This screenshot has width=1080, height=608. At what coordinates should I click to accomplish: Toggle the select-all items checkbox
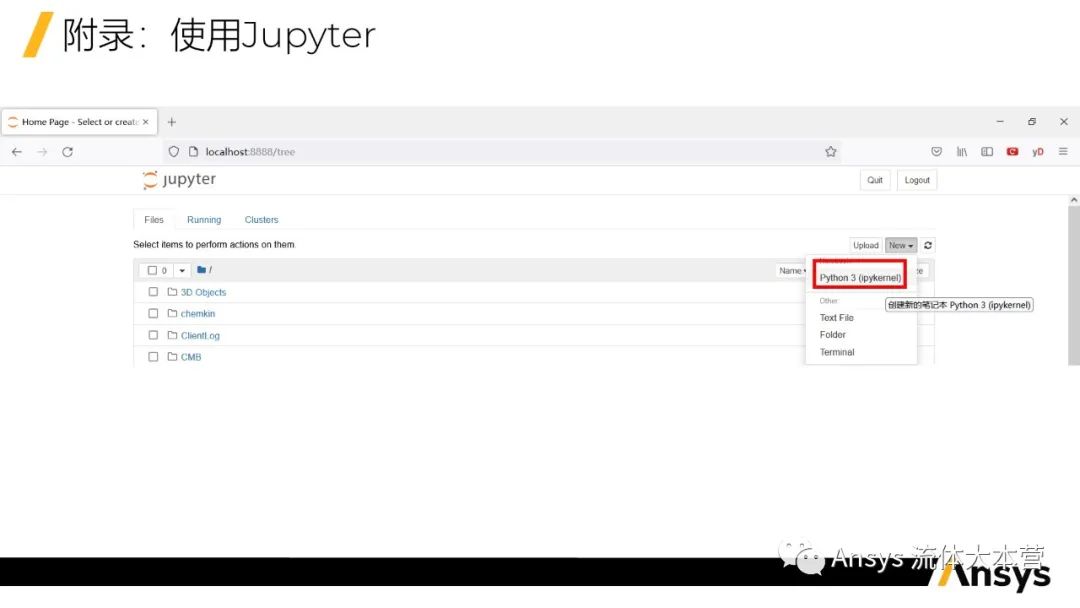pos(152,270)
